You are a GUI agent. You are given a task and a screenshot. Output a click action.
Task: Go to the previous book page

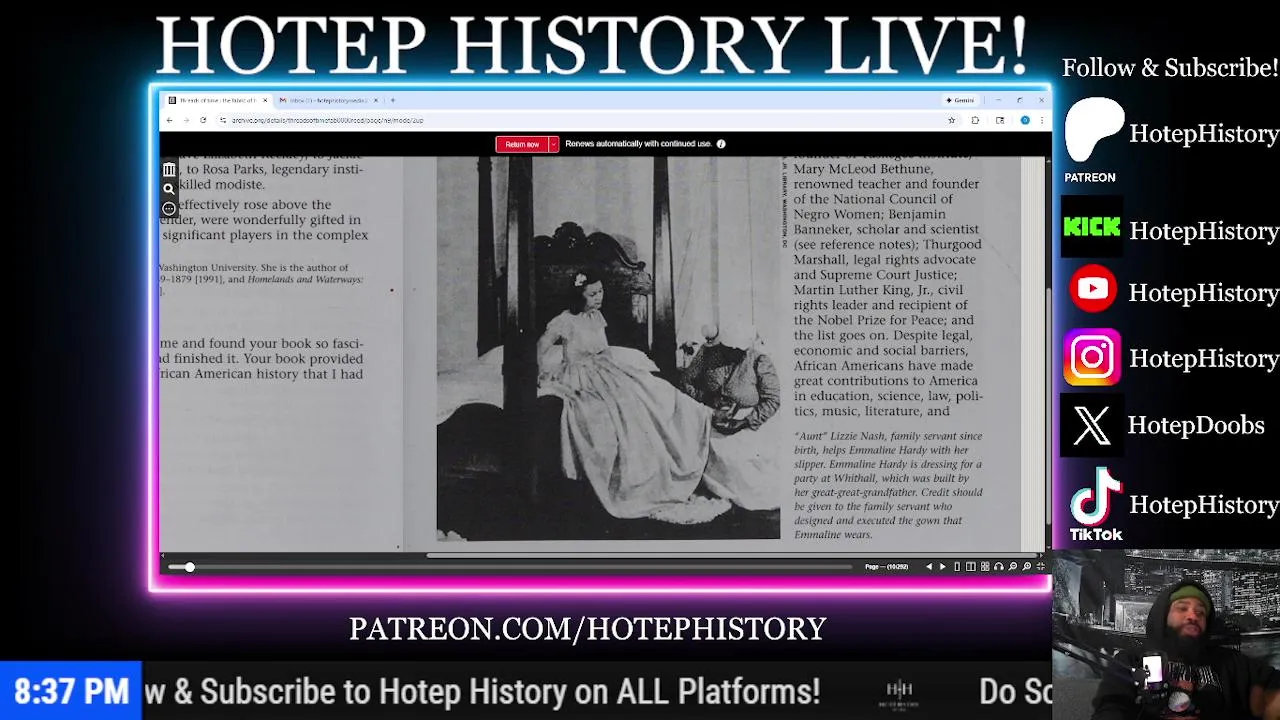[x=928, y=567]
